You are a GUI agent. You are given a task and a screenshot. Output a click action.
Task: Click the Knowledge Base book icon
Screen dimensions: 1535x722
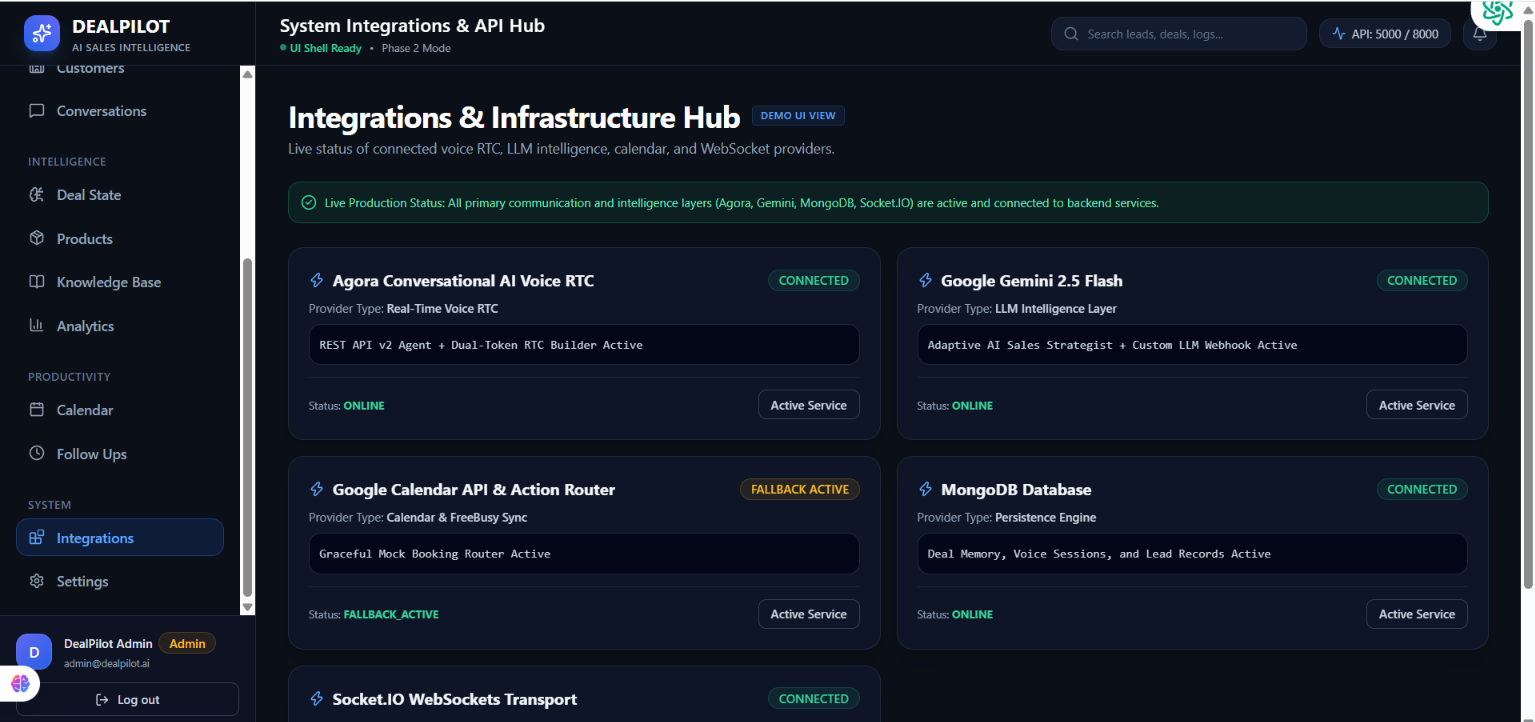(37, 282)
